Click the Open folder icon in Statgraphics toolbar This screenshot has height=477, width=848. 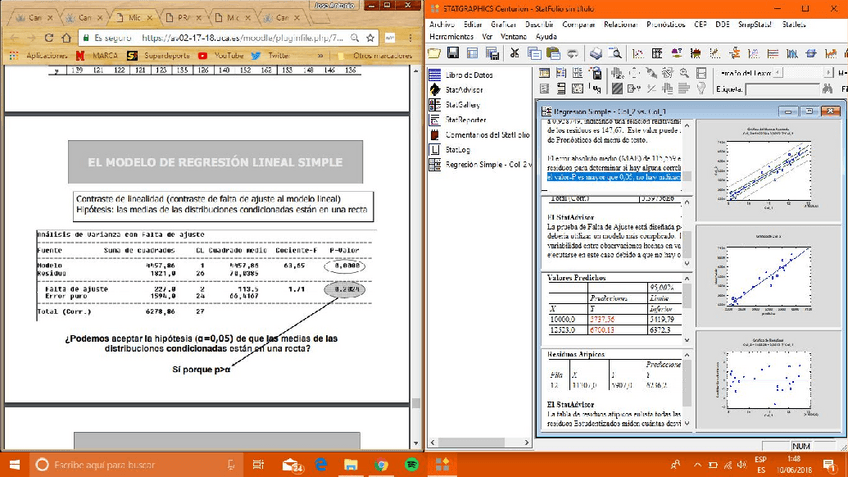pyautogui.click(x=436, y=53)
